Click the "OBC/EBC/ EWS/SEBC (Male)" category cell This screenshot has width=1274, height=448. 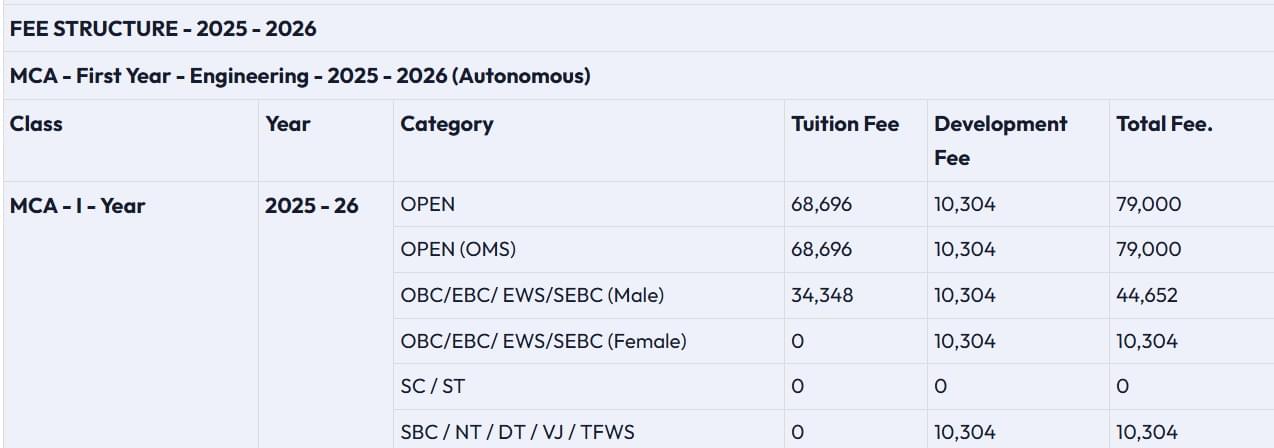pos(532,296)
